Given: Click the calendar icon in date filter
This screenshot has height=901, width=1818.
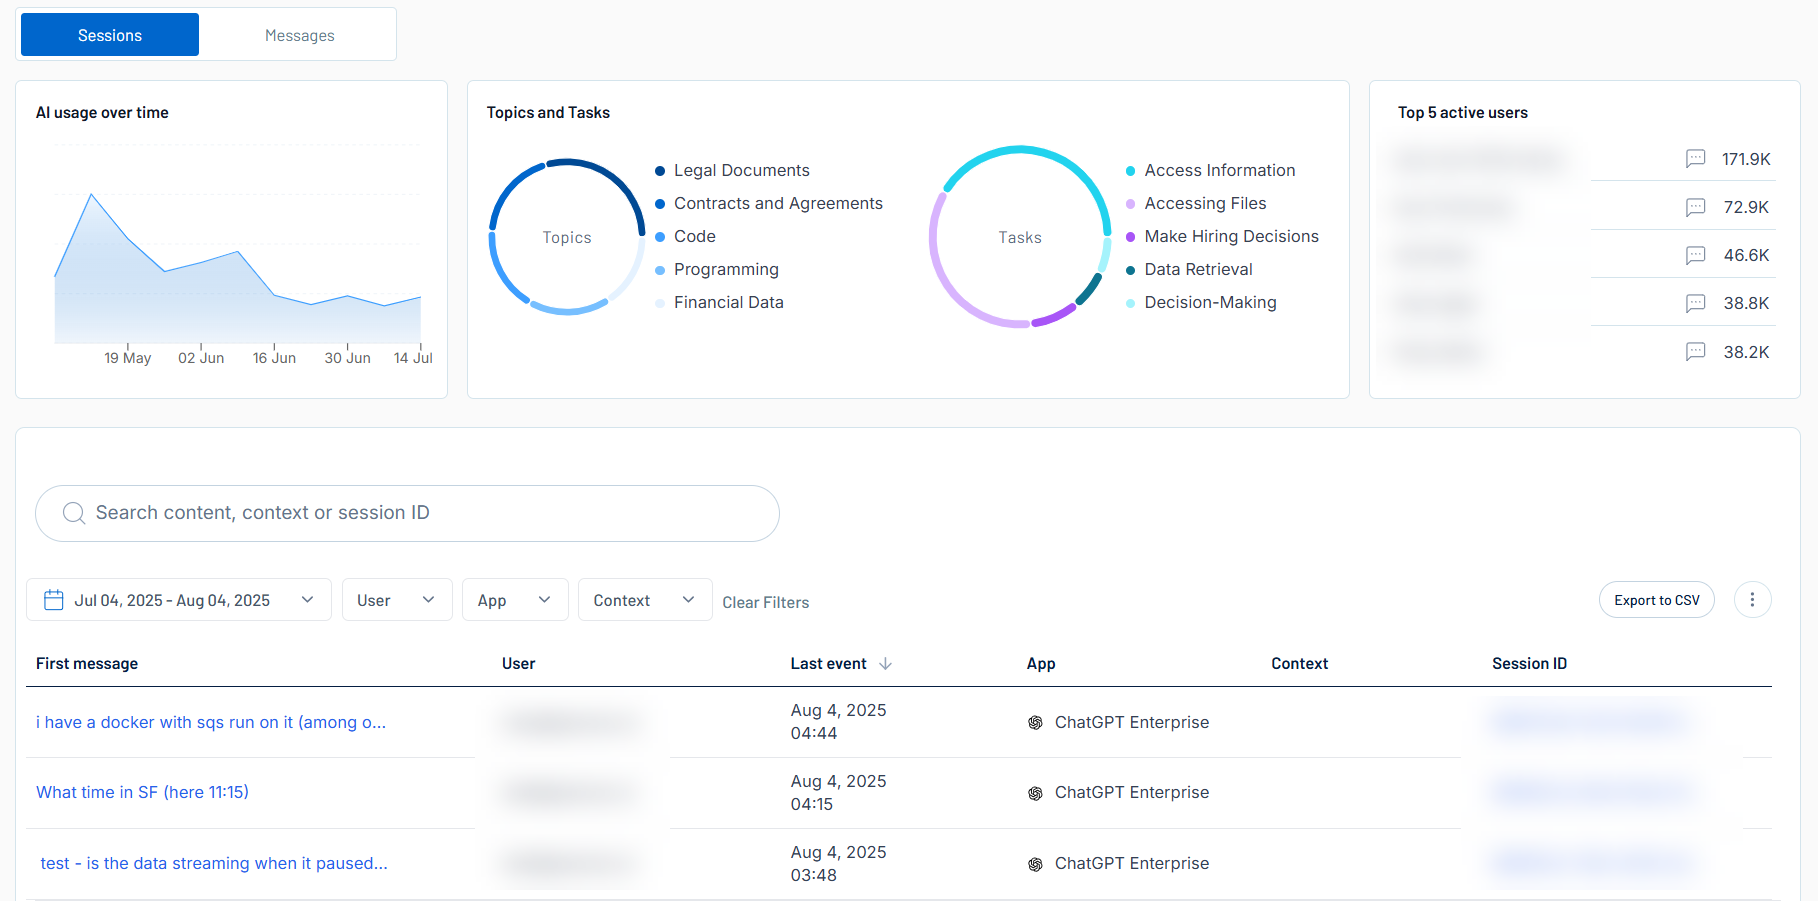Looking at the screenshot, I should pos(54,600).
